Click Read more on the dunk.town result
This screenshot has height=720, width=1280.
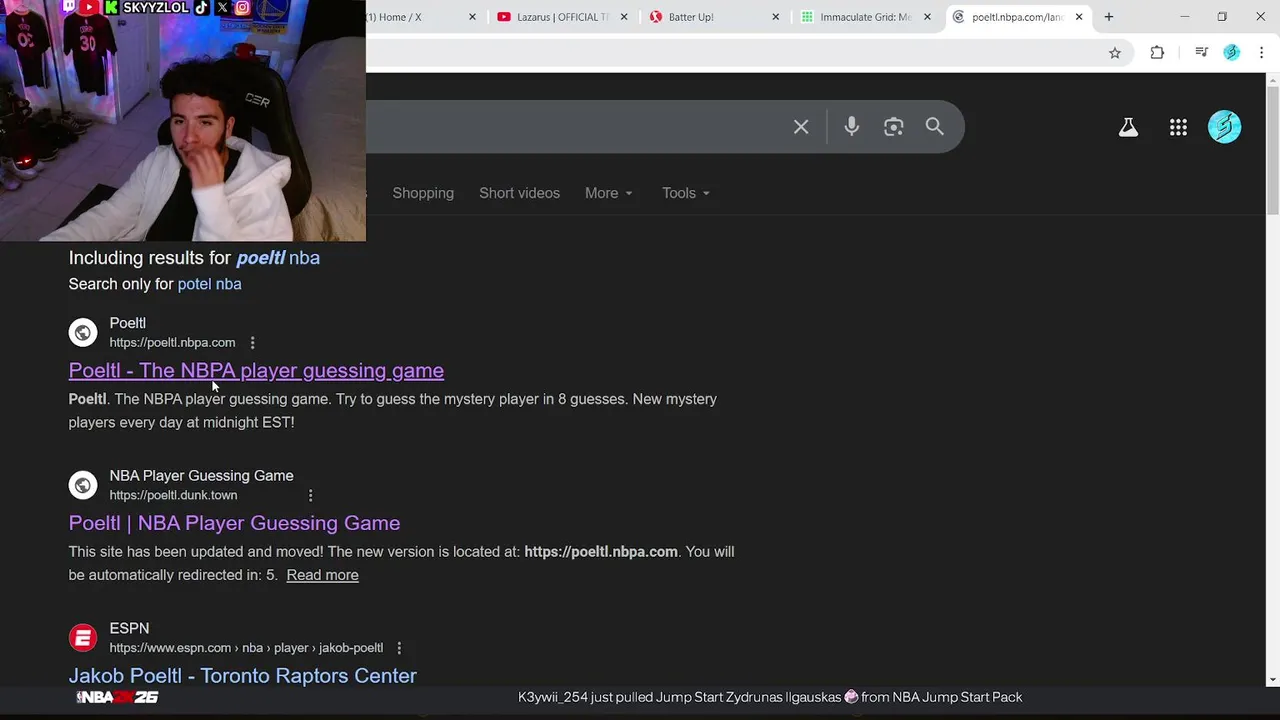click(322, 575)
